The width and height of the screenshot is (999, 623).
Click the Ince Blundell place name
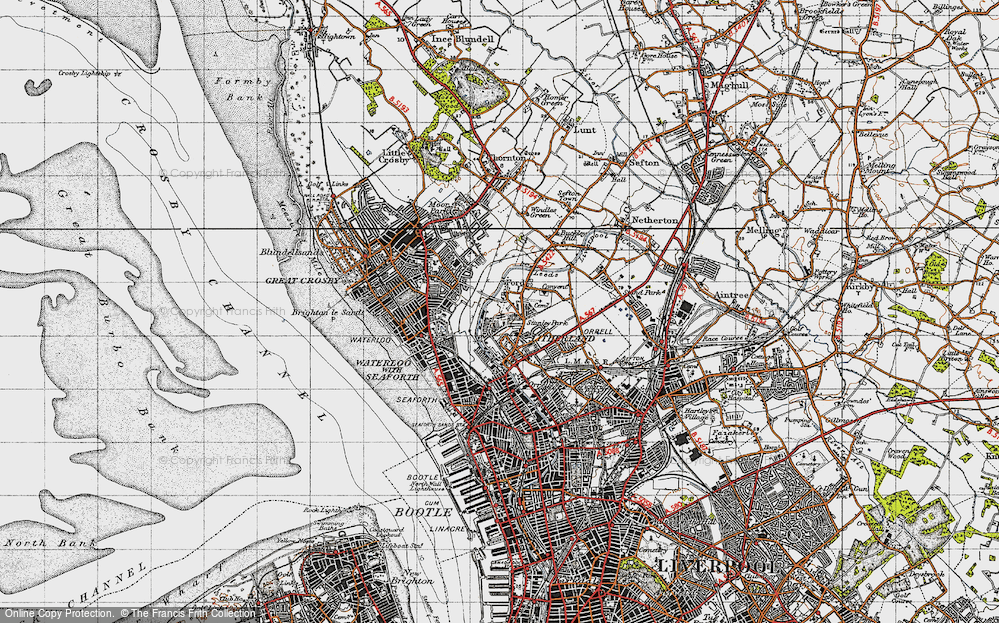pyautogui.click(x=463, y=39)
